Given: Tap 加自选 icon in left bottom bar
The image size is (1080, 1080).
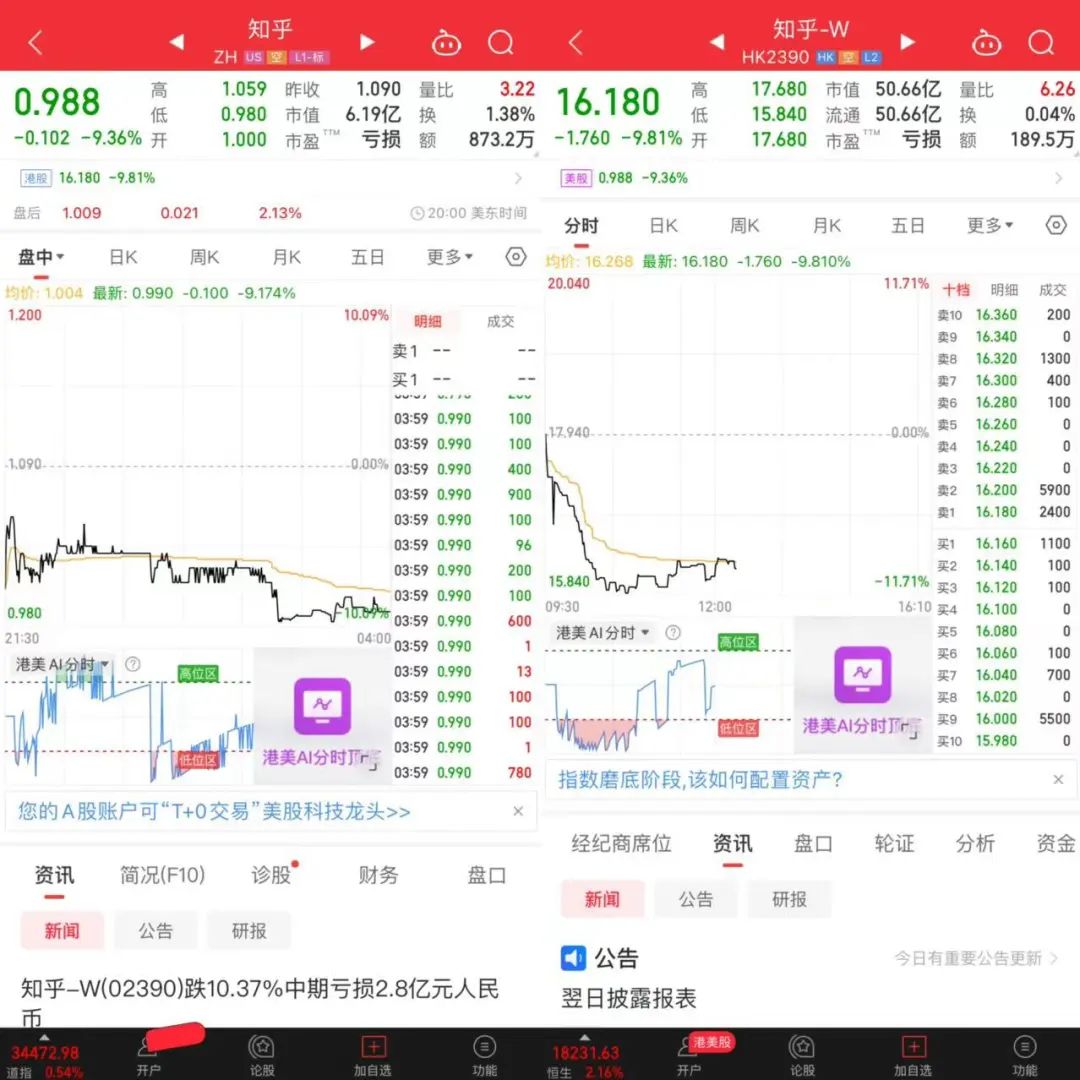Looking at the screenshot, I should (x=373, y=1054).
